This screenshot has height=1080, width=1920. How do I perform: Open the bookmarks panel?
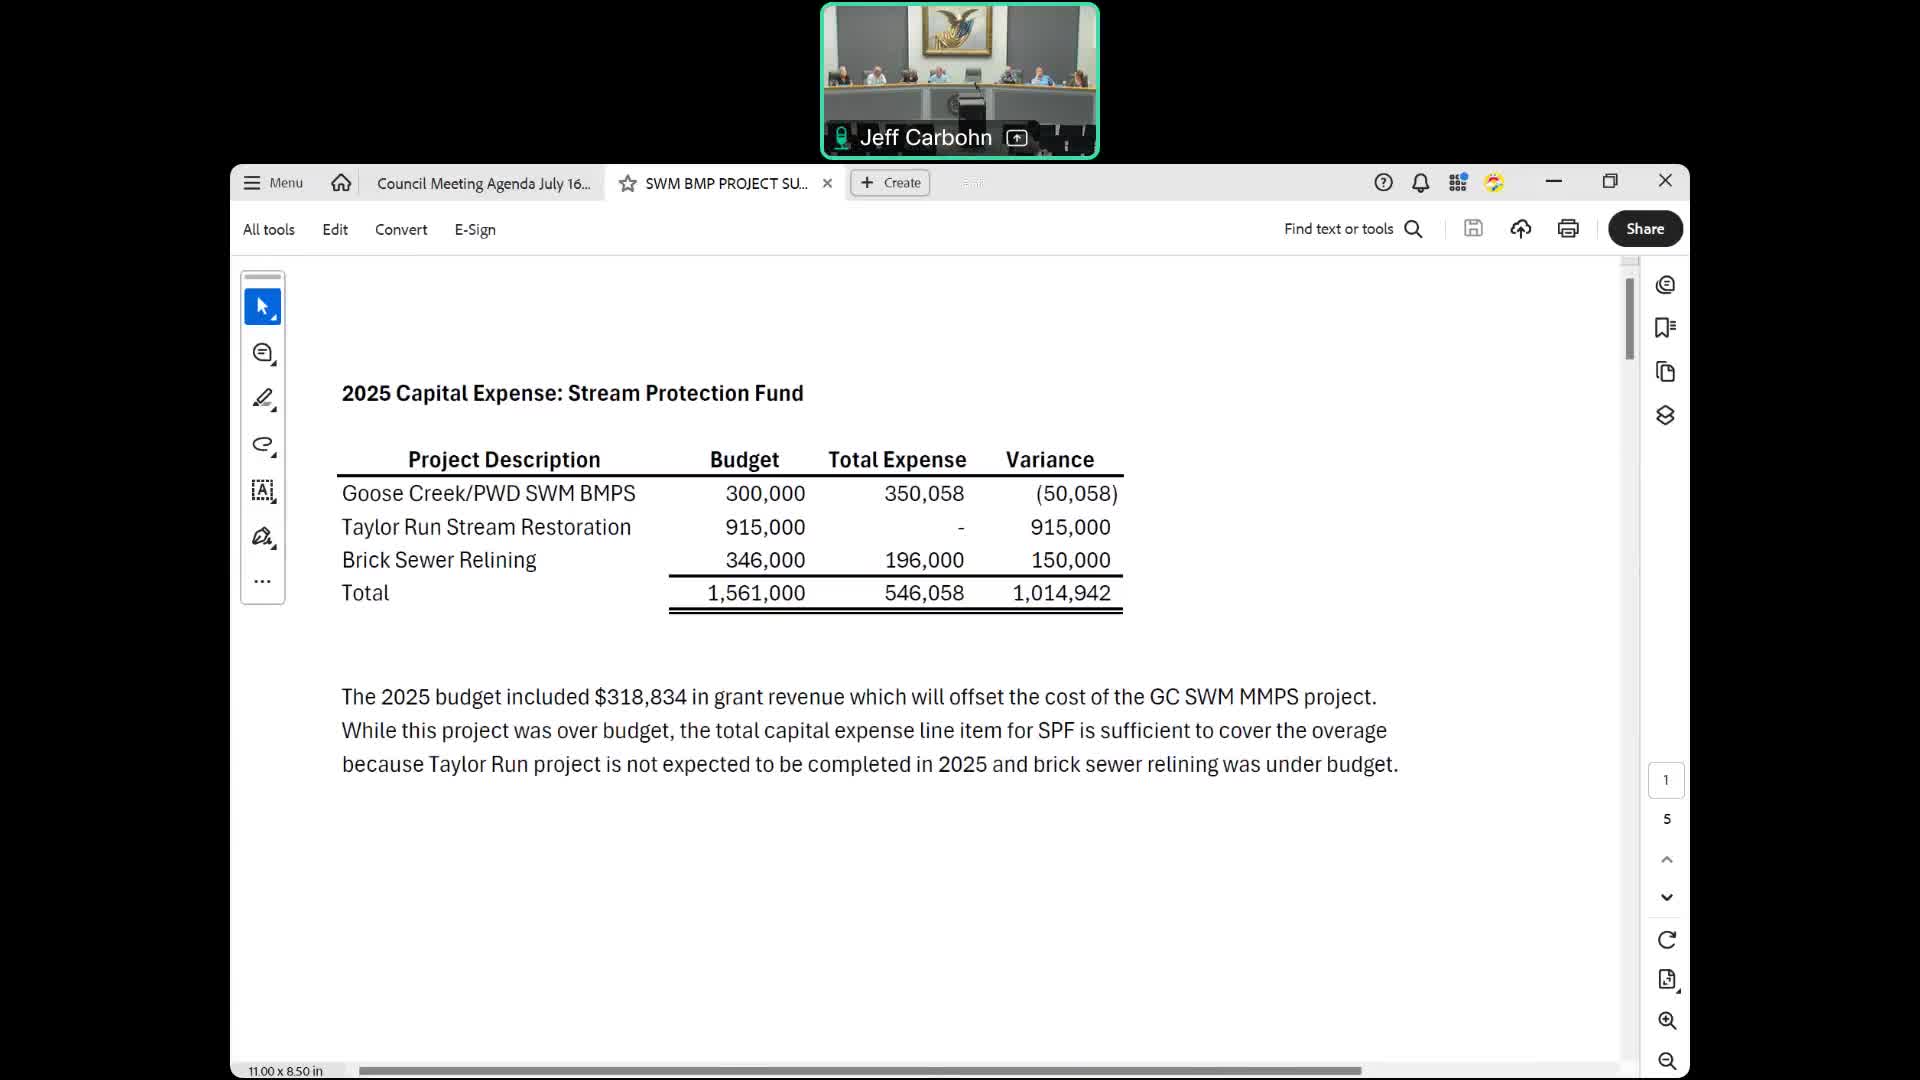click(1665, 328)
